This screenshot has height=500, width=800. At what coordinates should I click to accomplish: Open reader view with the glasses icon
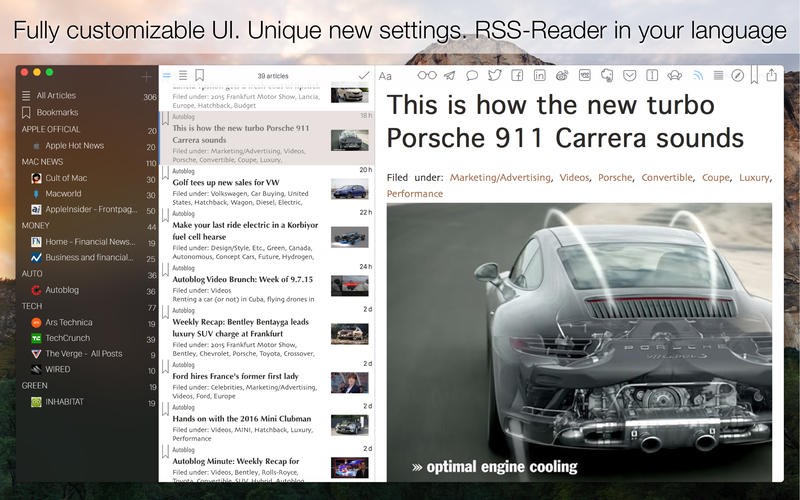point(427,76)
